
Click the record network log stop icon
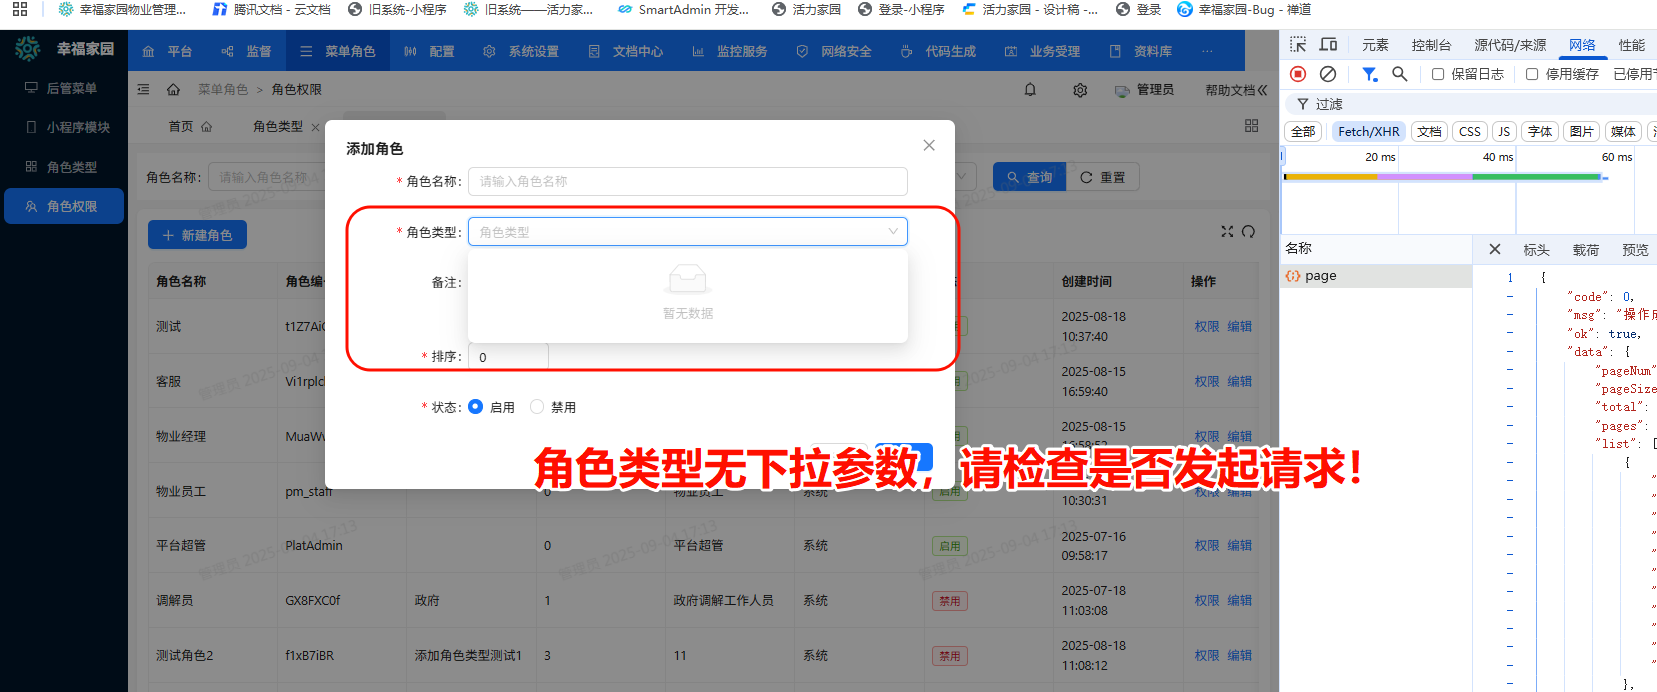click(x=1298, y=74)
